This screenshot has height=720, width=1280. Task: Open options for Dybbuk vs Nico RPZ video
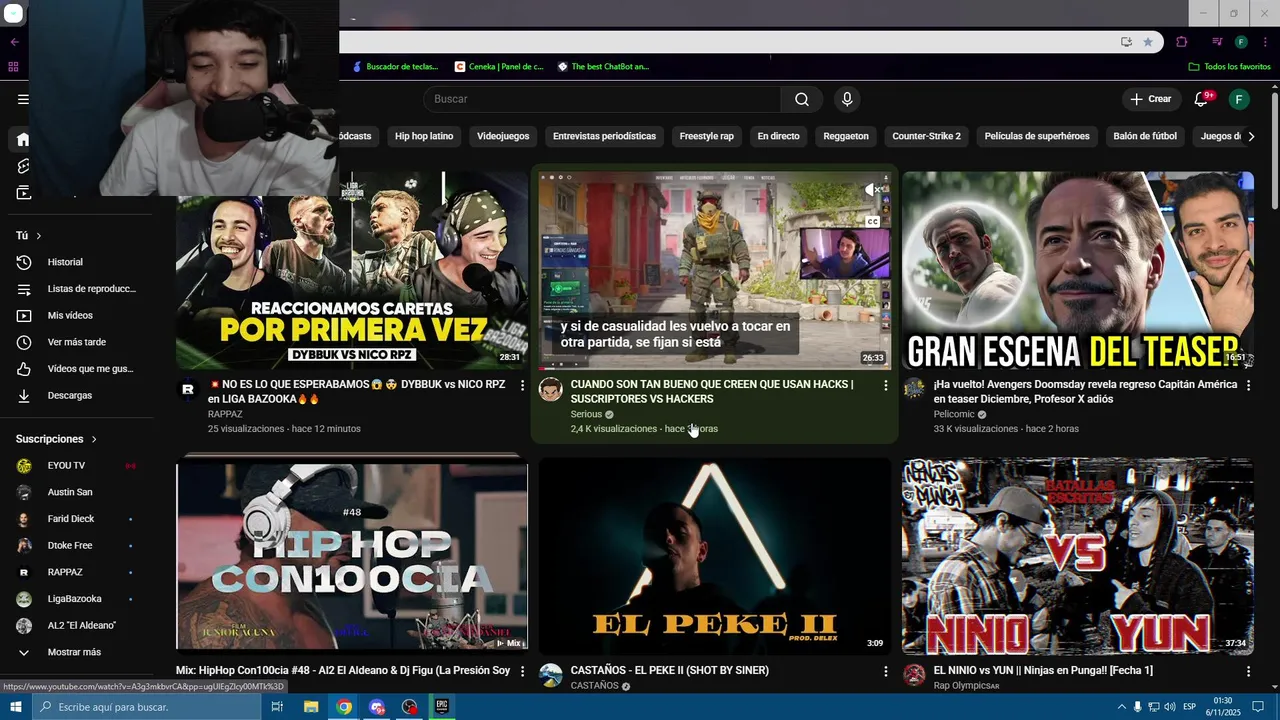point(522,386)
